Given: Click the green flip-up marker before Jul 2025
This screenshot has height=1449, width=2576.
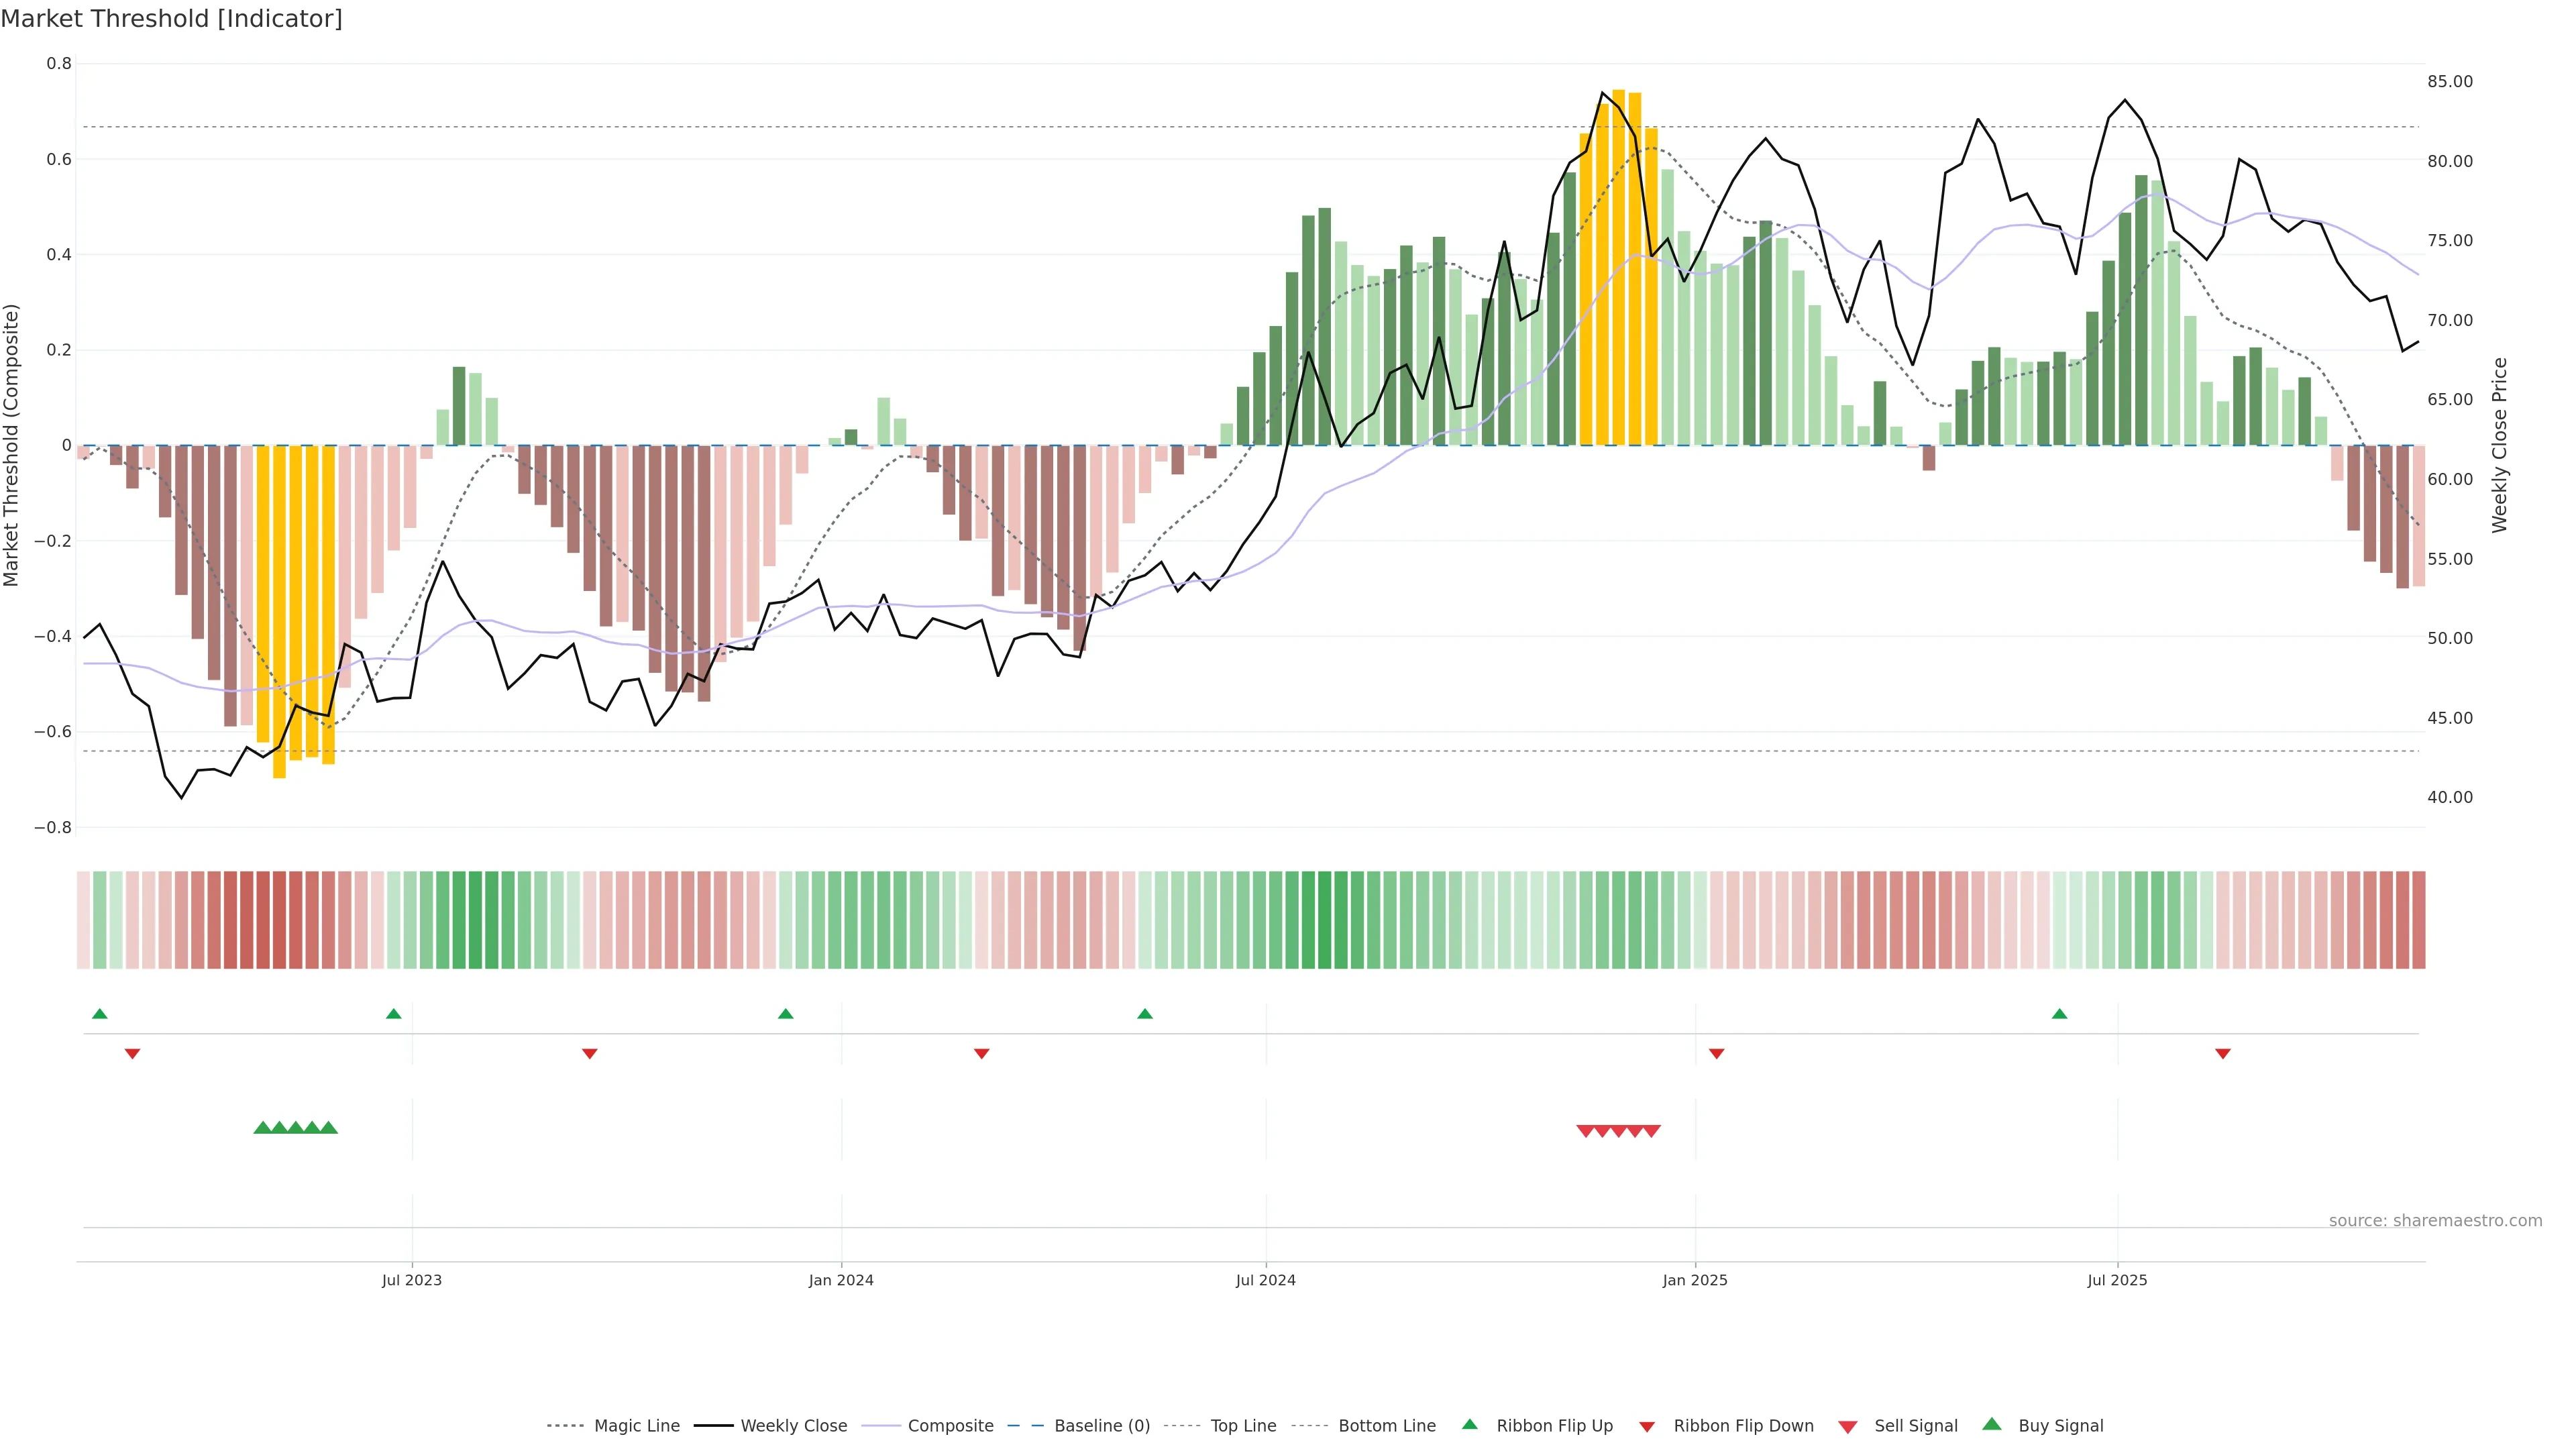Looking at the screenshot, I should tap(2059, 1014).
